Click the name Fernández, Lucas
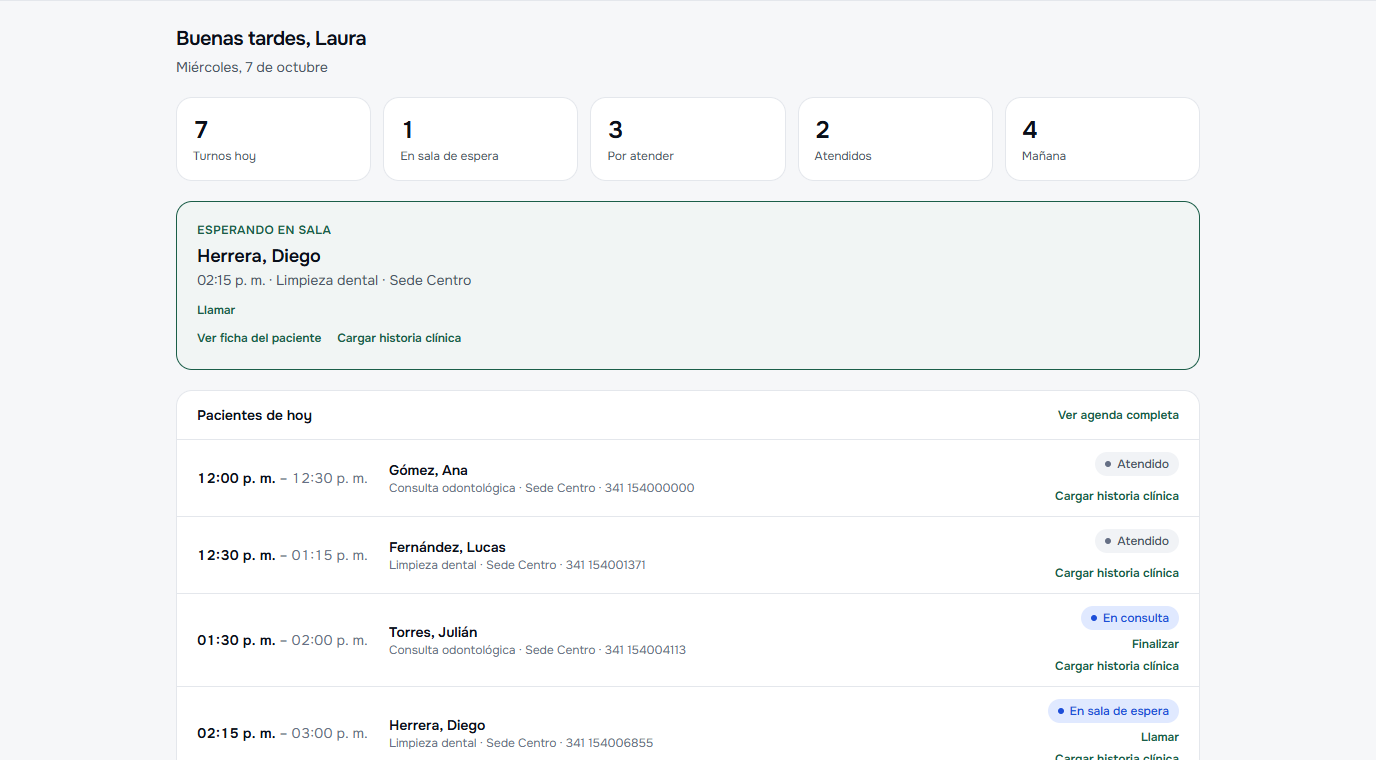Screen dimensions: 1376x760 (x=447, y=547)
